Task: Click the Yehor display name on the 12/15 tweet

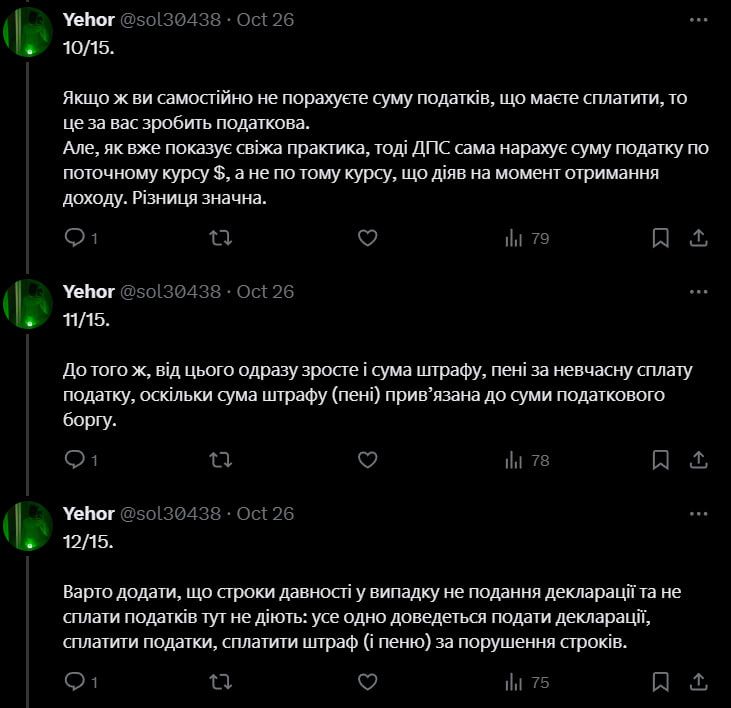Action: 88,513
